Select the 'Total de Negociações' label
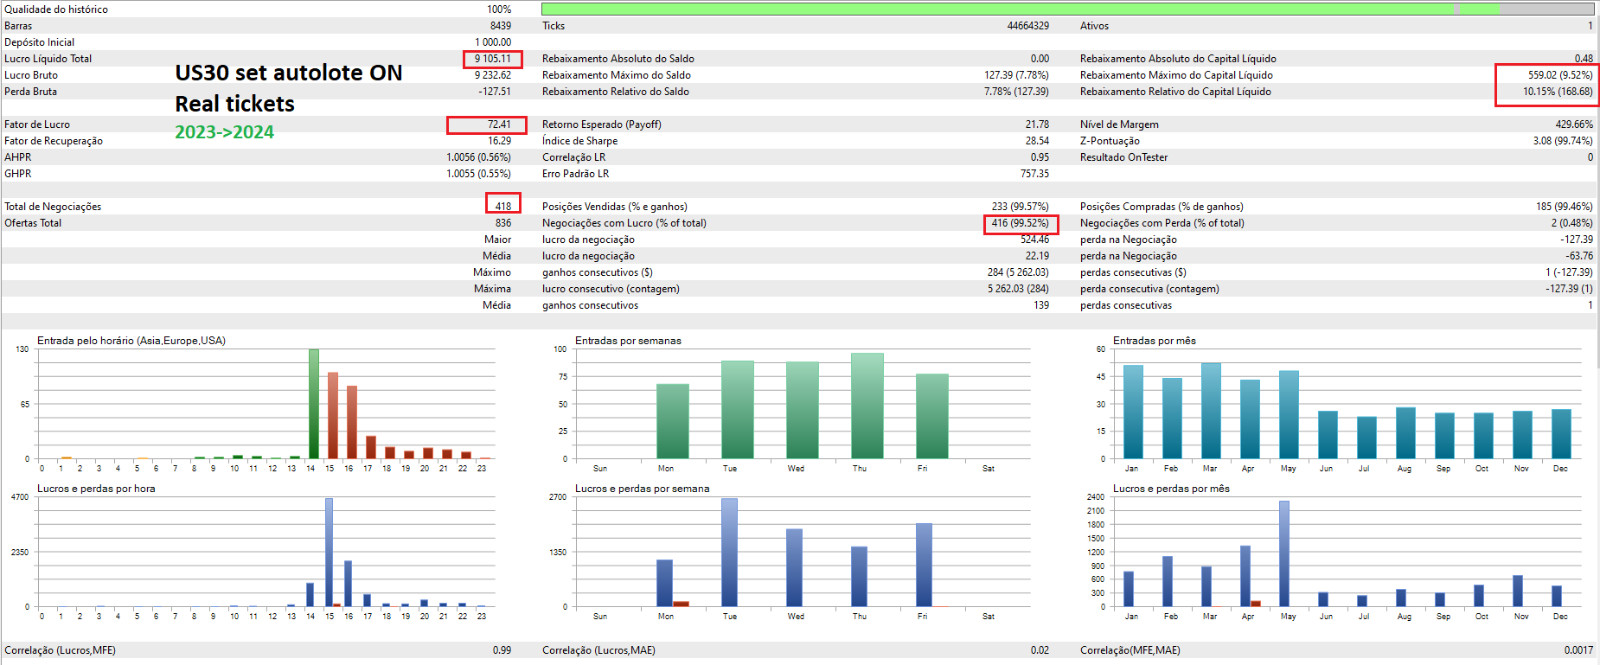Screen dimensions: 1600x665 point(52,207)
